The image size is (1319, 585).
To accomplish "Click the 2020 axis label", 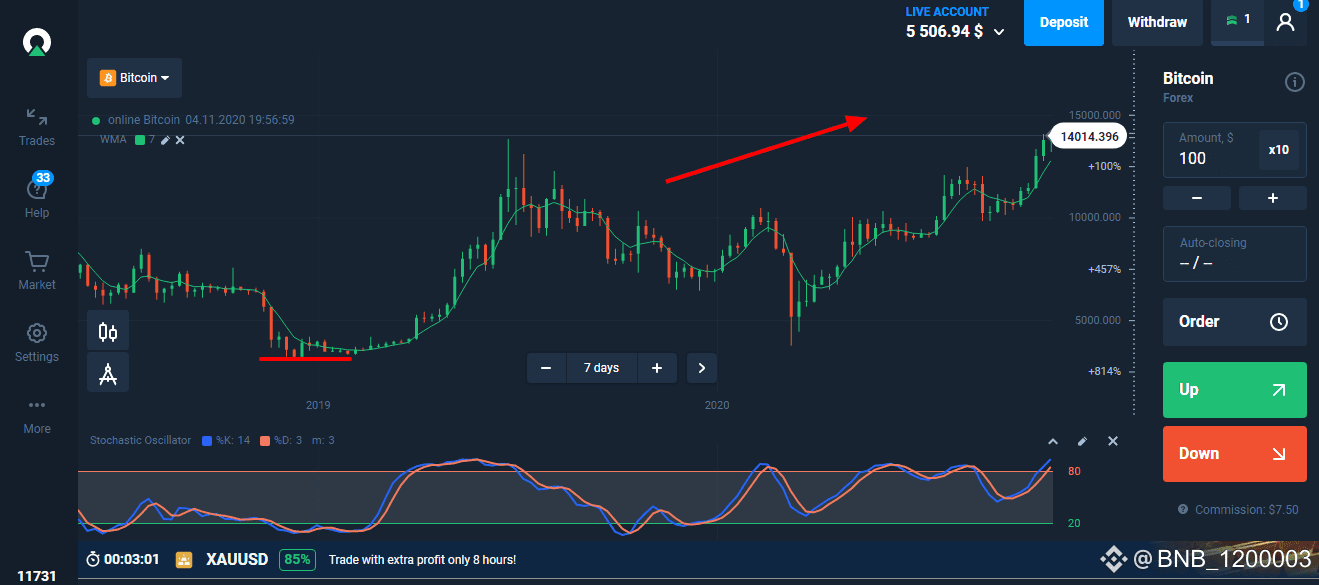I will [x=717, y=405].
